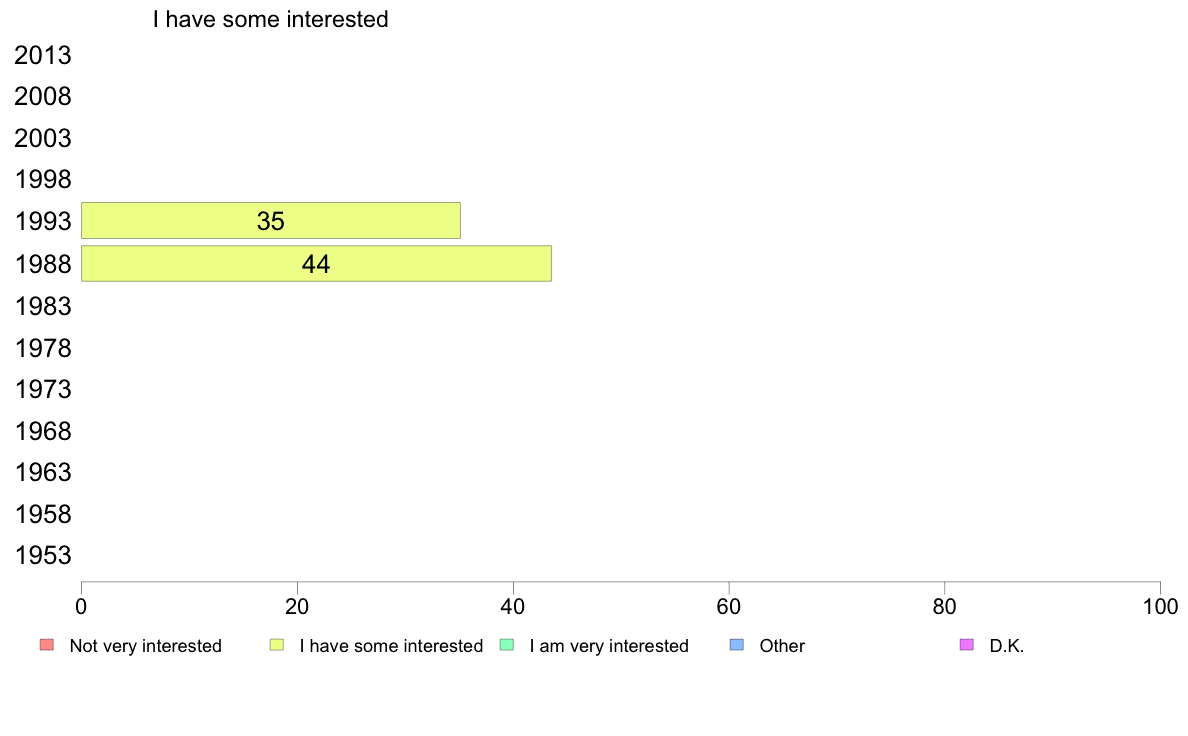
Task: Click the yellow I have some interested swatch
Action: pyautogui.click(x=277, y=645)
